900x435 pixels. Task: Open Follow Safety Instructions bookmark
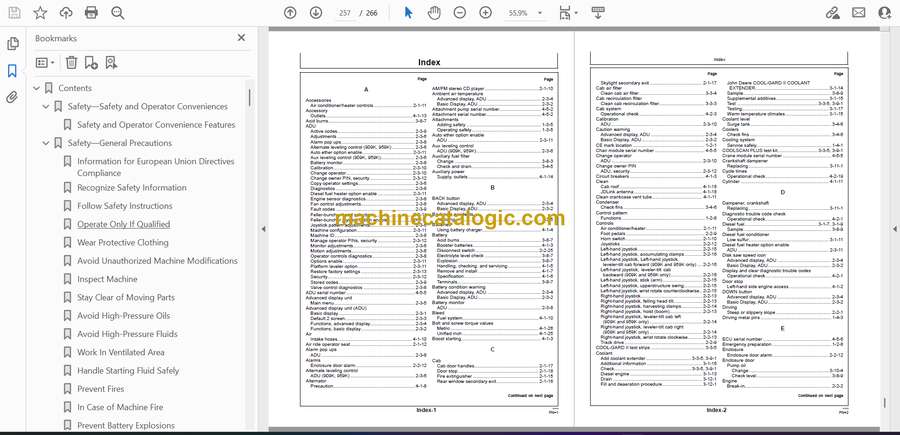pos(125,206)
